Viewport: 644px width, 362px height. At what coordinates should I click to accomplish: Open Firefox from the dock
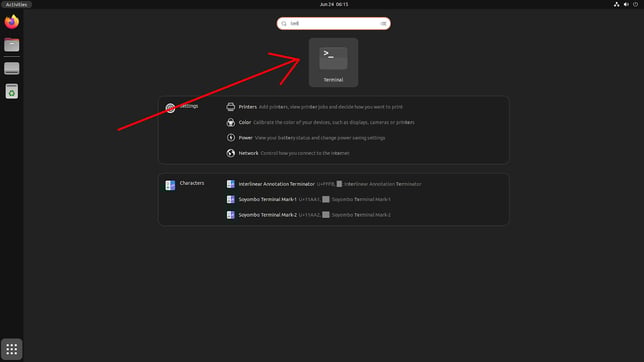[12, 22]
